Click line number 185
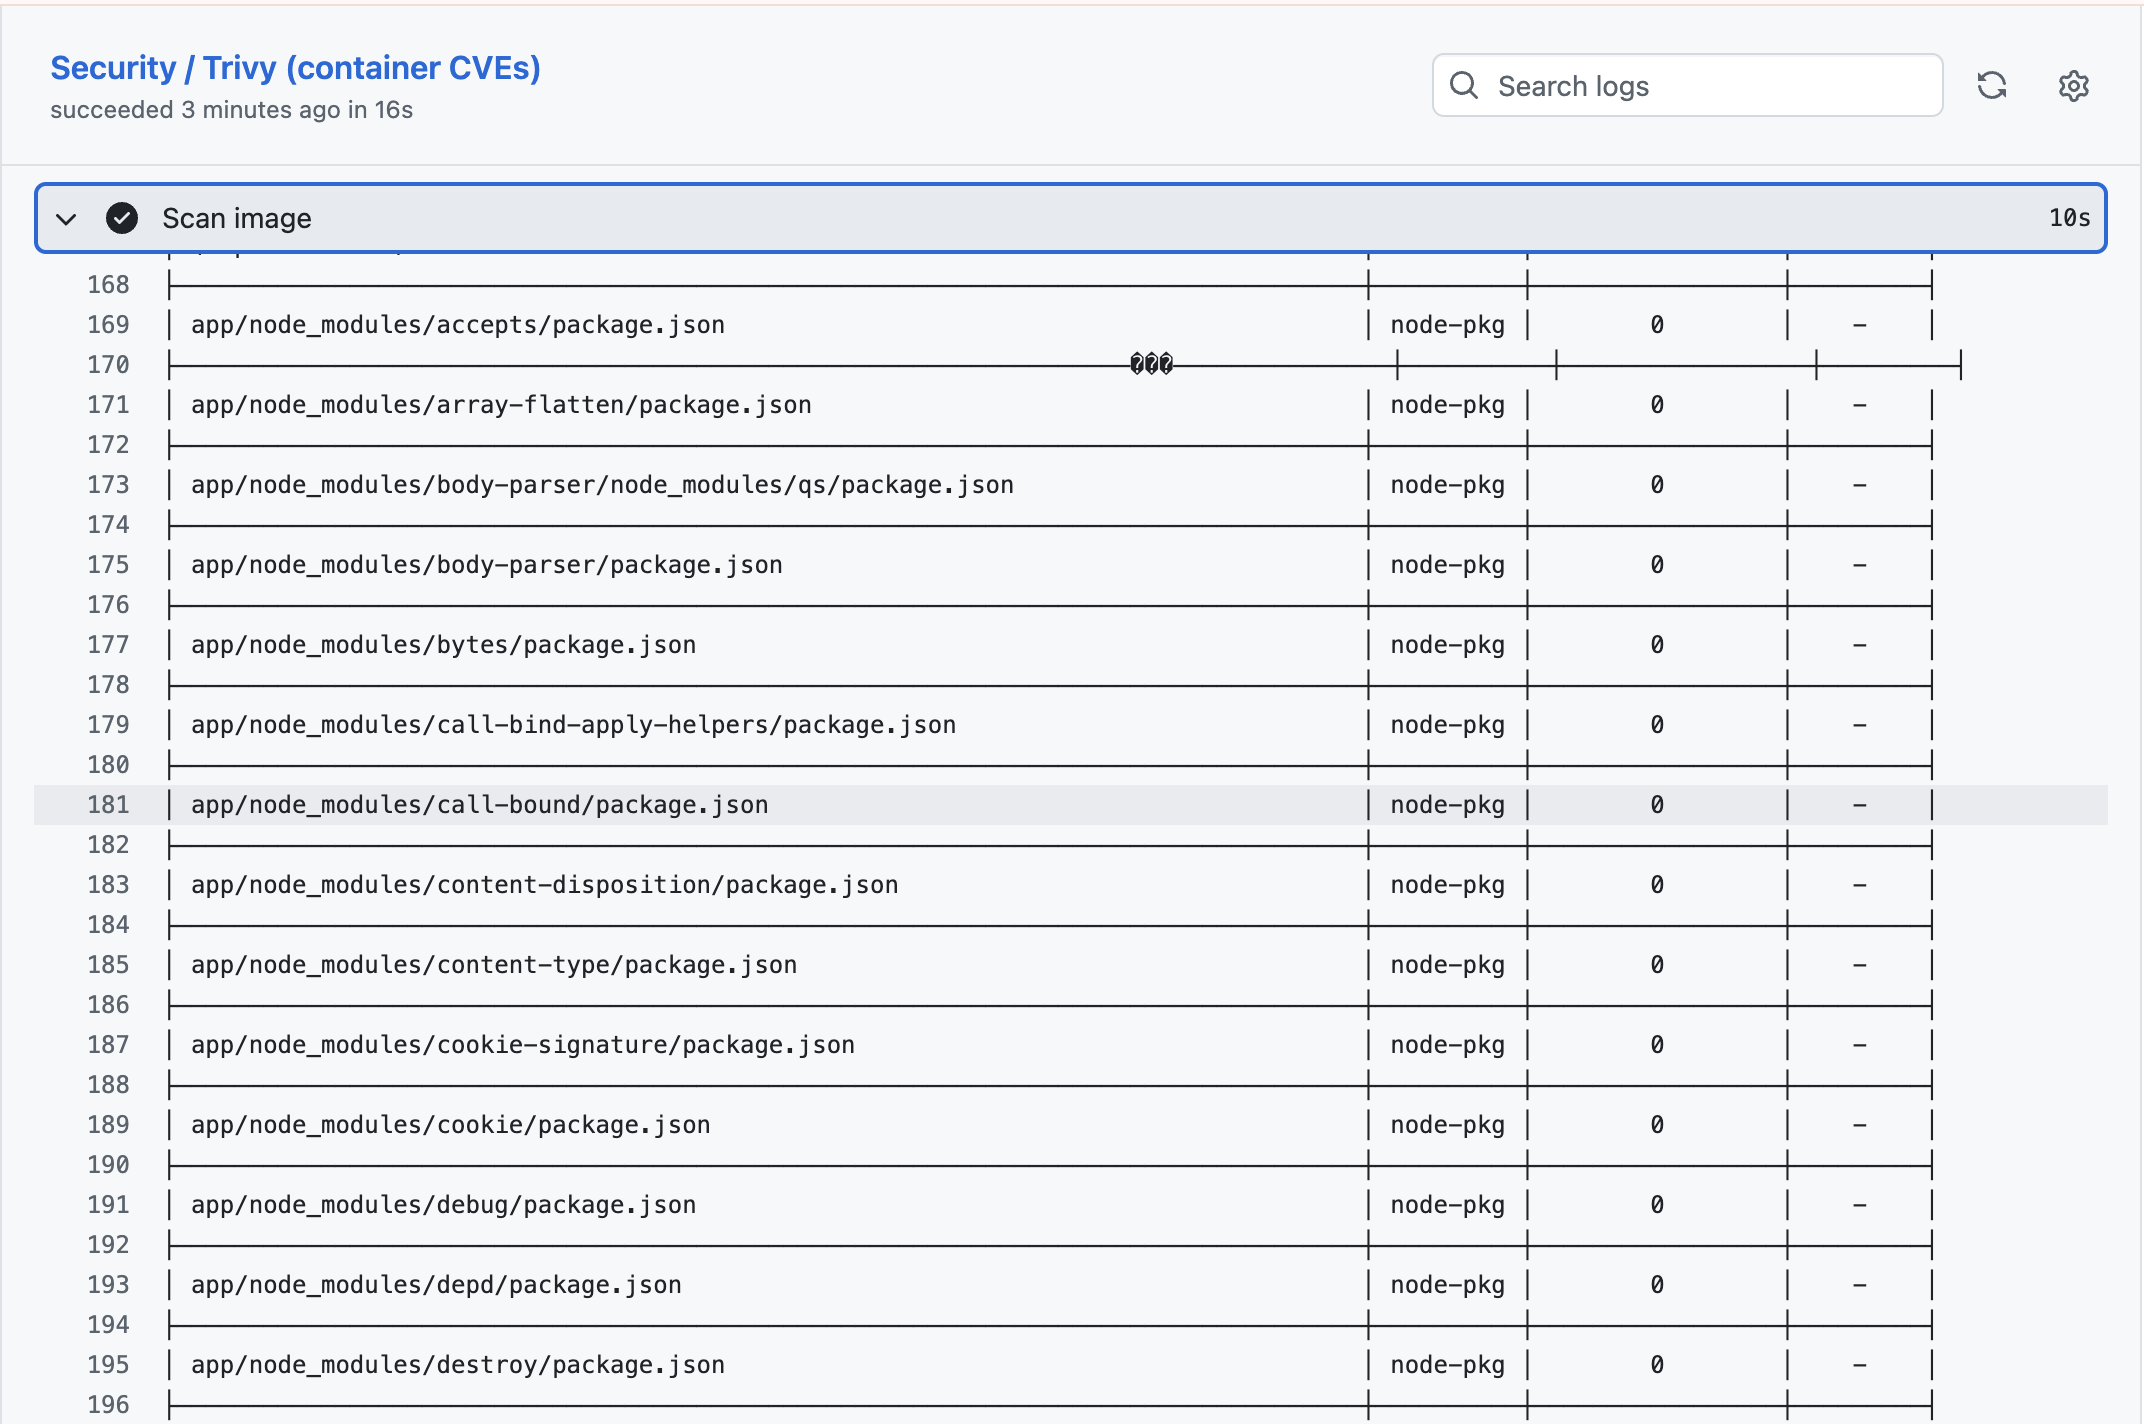The height and width of the screenshot is (1424, 2144). pyautogui.click(x=108, y=965)
